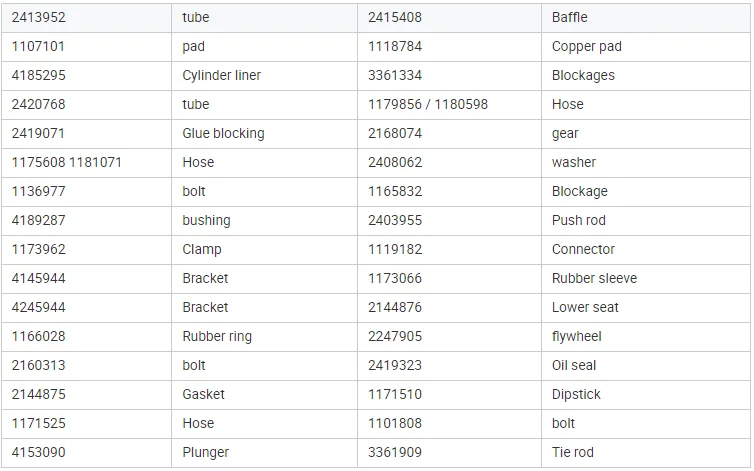The height and width of the screenshot is (471, 754).
Task: Click the Copper pad entry
Action: coord(586,46)
